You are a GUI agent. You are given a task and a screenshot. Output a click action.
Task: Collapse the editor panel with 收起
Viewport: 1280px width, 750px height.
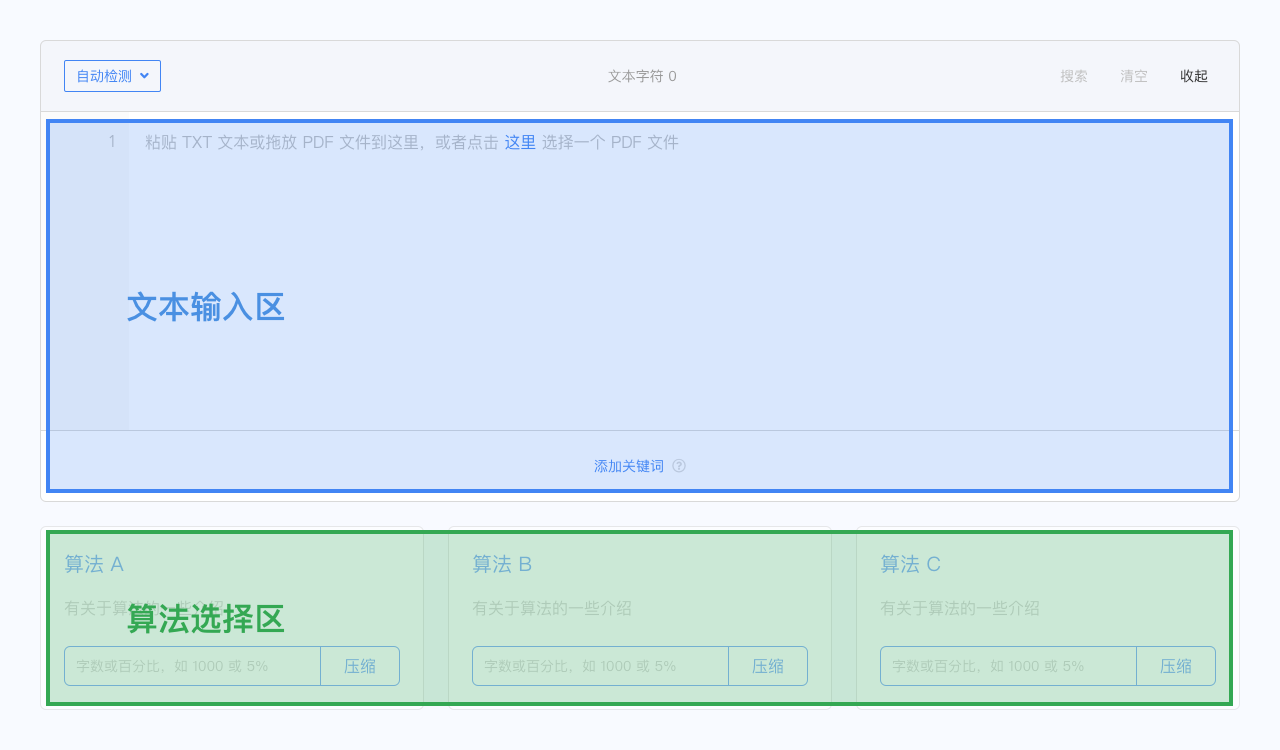(x=1194, y=76)
